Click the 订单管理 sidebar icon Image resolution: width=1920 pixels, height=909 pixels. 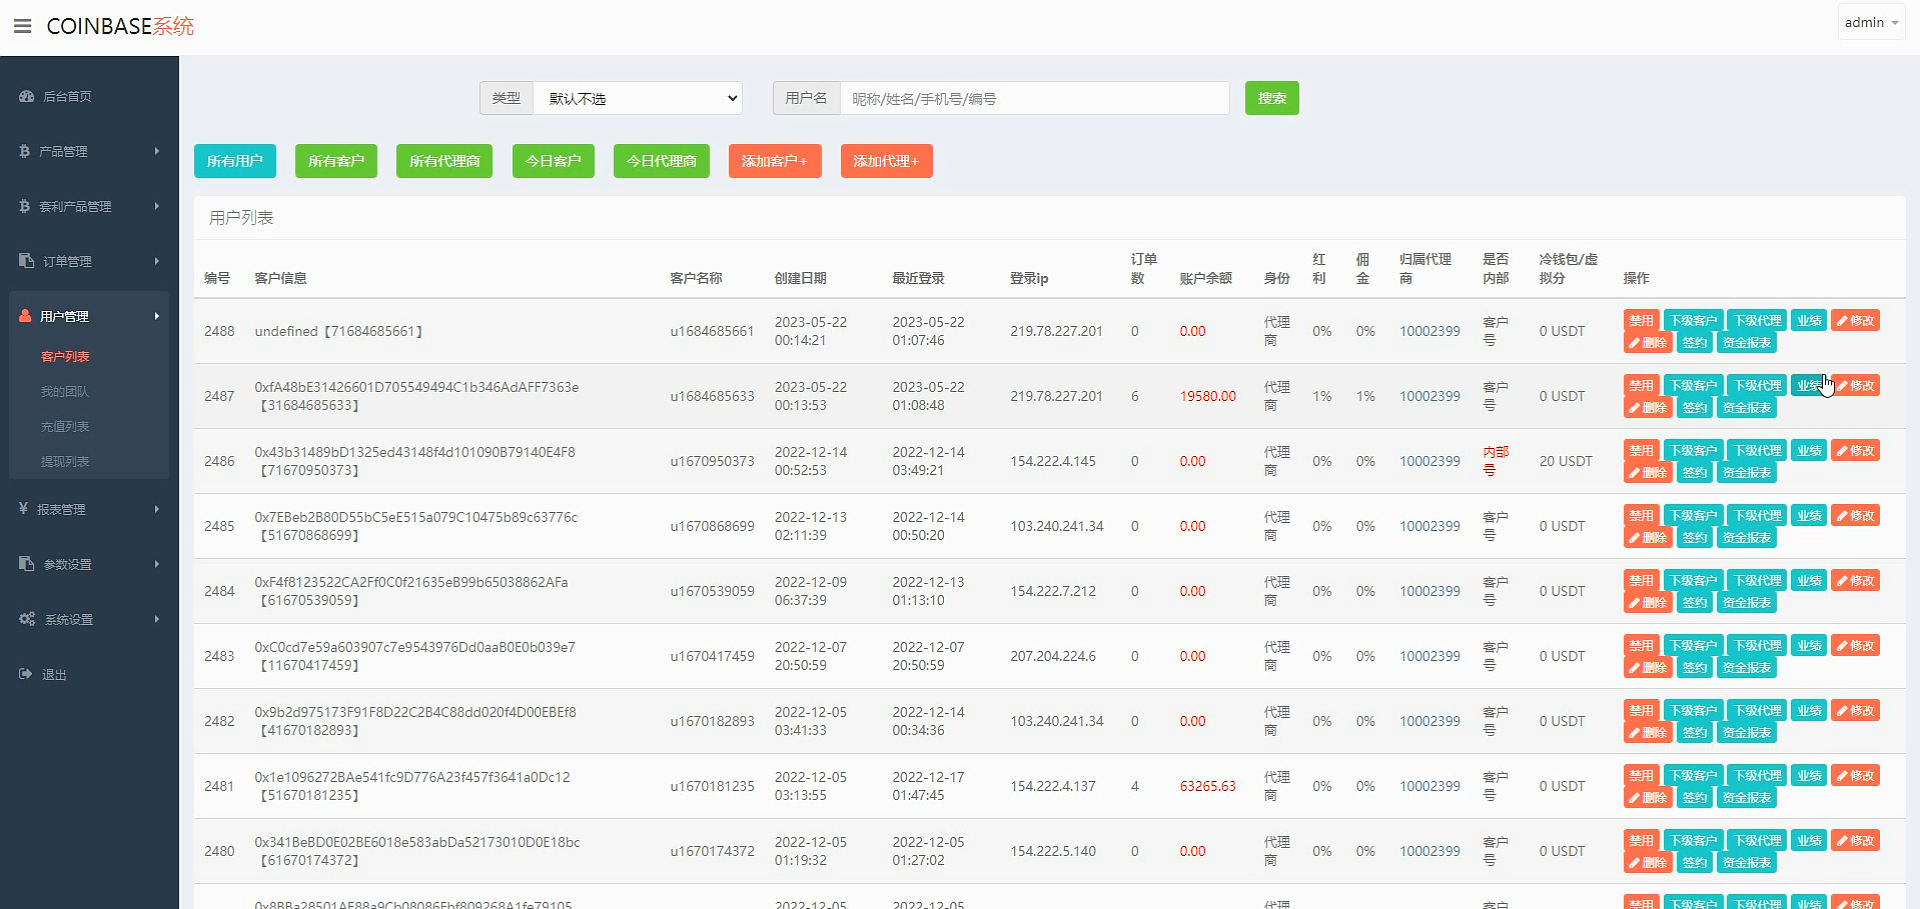(x=27, y=261)
